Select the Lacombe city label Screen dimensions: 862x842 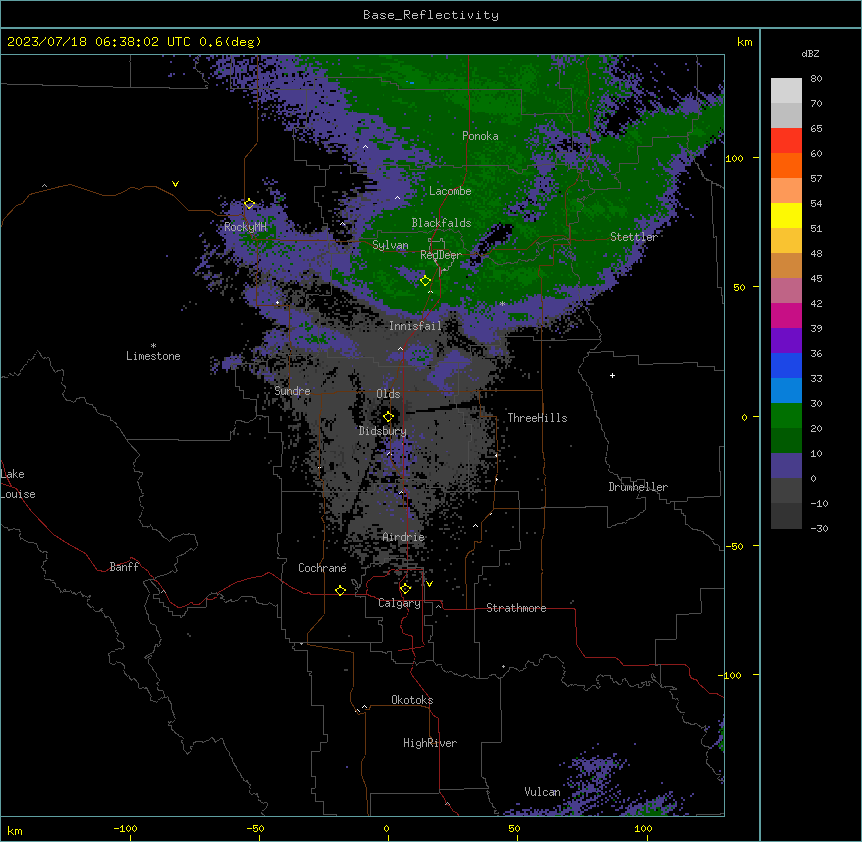(x=450, y=191)
